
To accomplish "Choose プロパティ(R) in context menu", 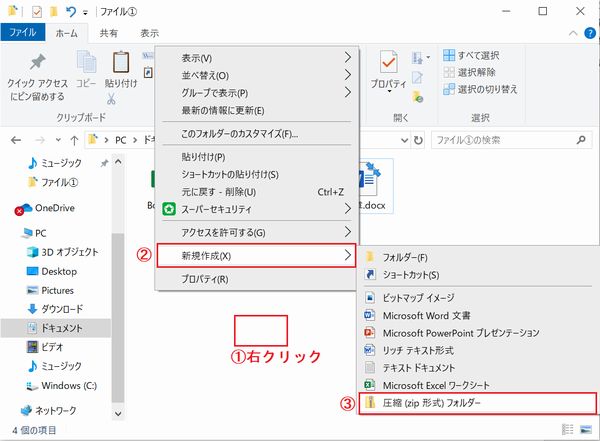I will pyautogui.click(x=256, y=279).
